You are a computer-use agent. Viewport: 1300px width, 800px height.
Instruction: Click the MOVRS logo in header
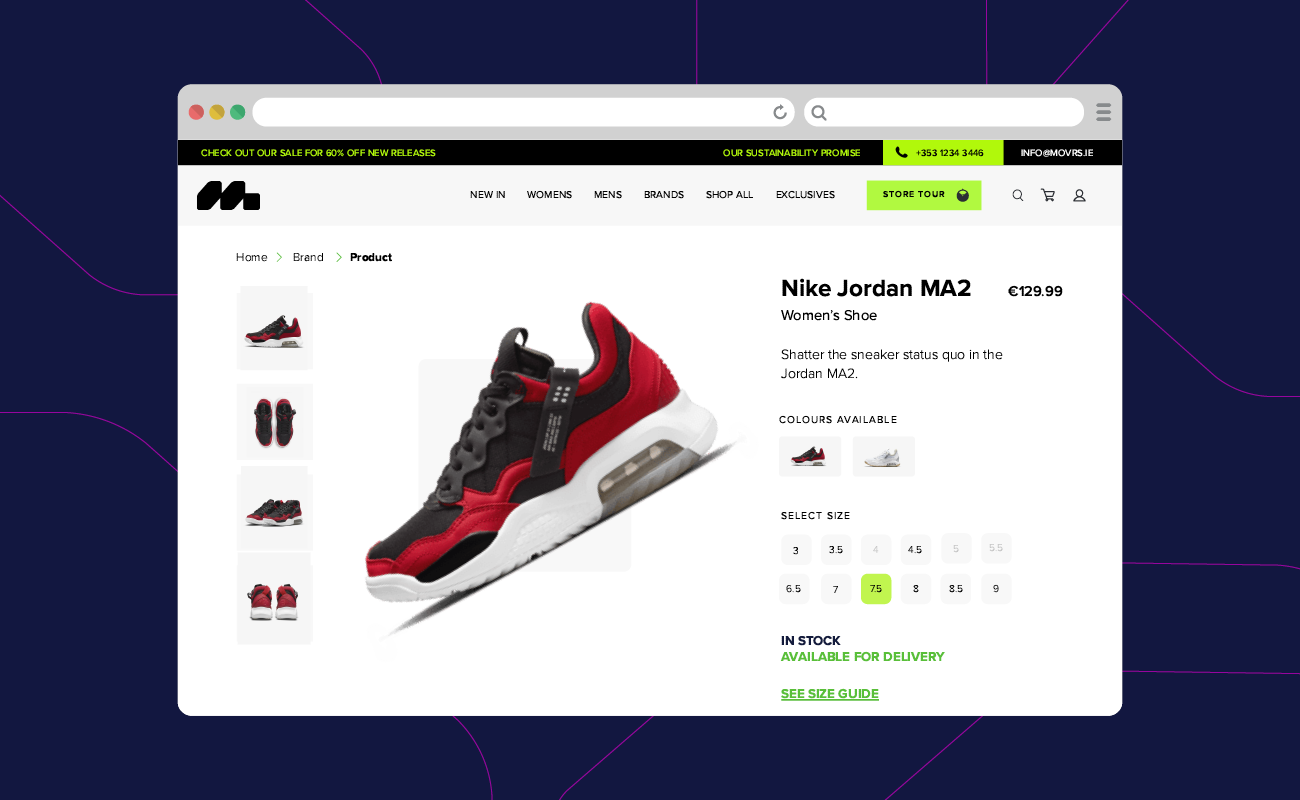coord(228,195)
